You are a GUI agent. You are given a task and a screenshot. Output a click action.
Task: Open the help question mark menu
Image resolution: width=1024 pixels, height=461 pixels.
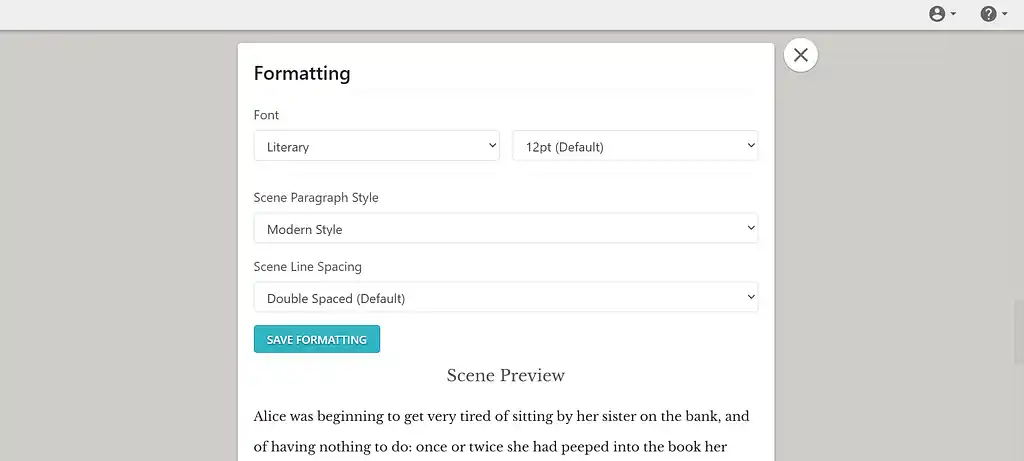click(x=993, y=14)
